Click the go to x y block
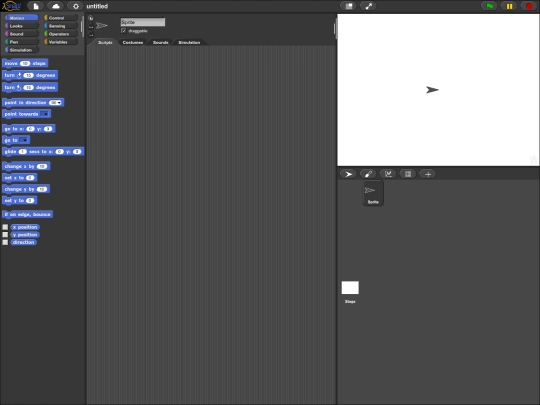The width and height of the screenshot is (540, 405). pyautogui.click(x=29, y=129)
